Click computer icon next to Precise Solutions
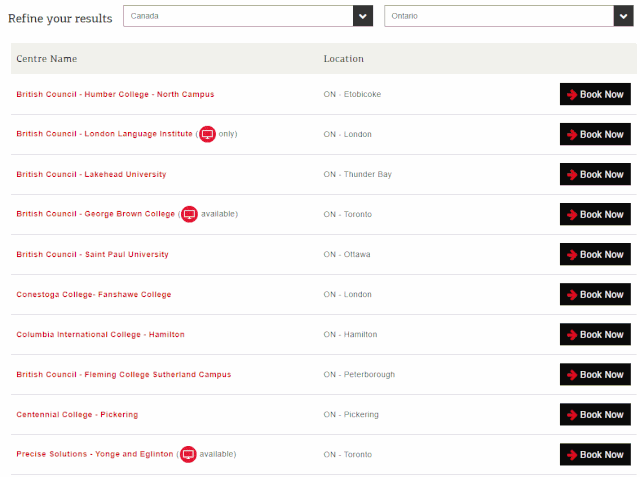Viewport: 640px width, 477px height. pyautogui.click(x=188, y=454)
